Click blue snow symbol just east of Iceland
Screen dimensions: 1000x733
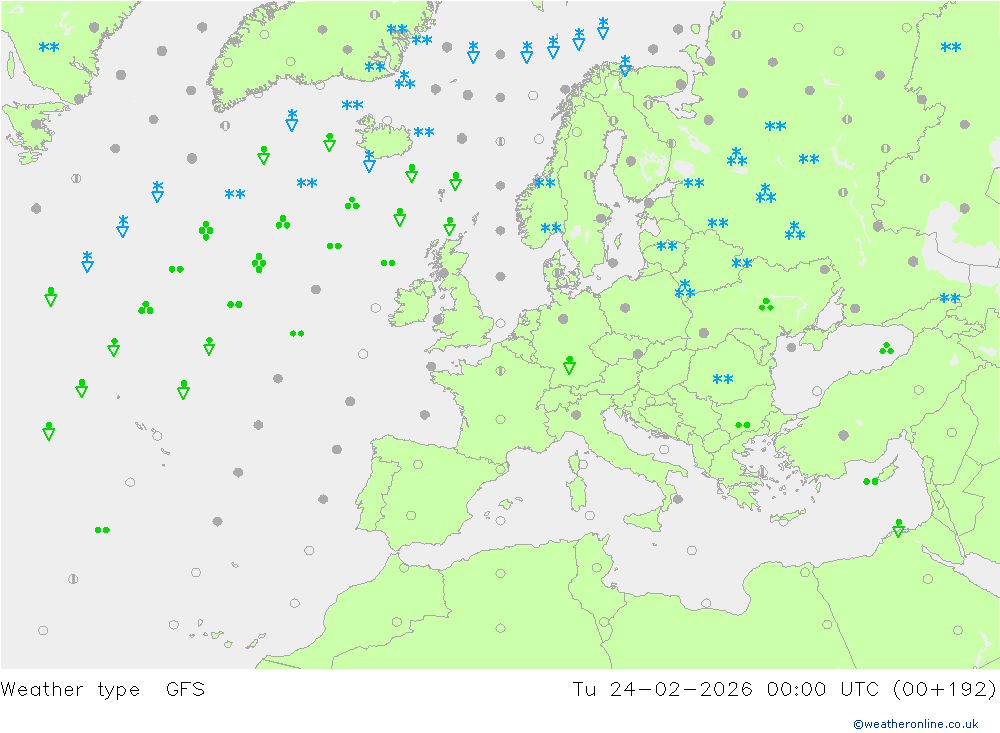click(x=424, y=132)
